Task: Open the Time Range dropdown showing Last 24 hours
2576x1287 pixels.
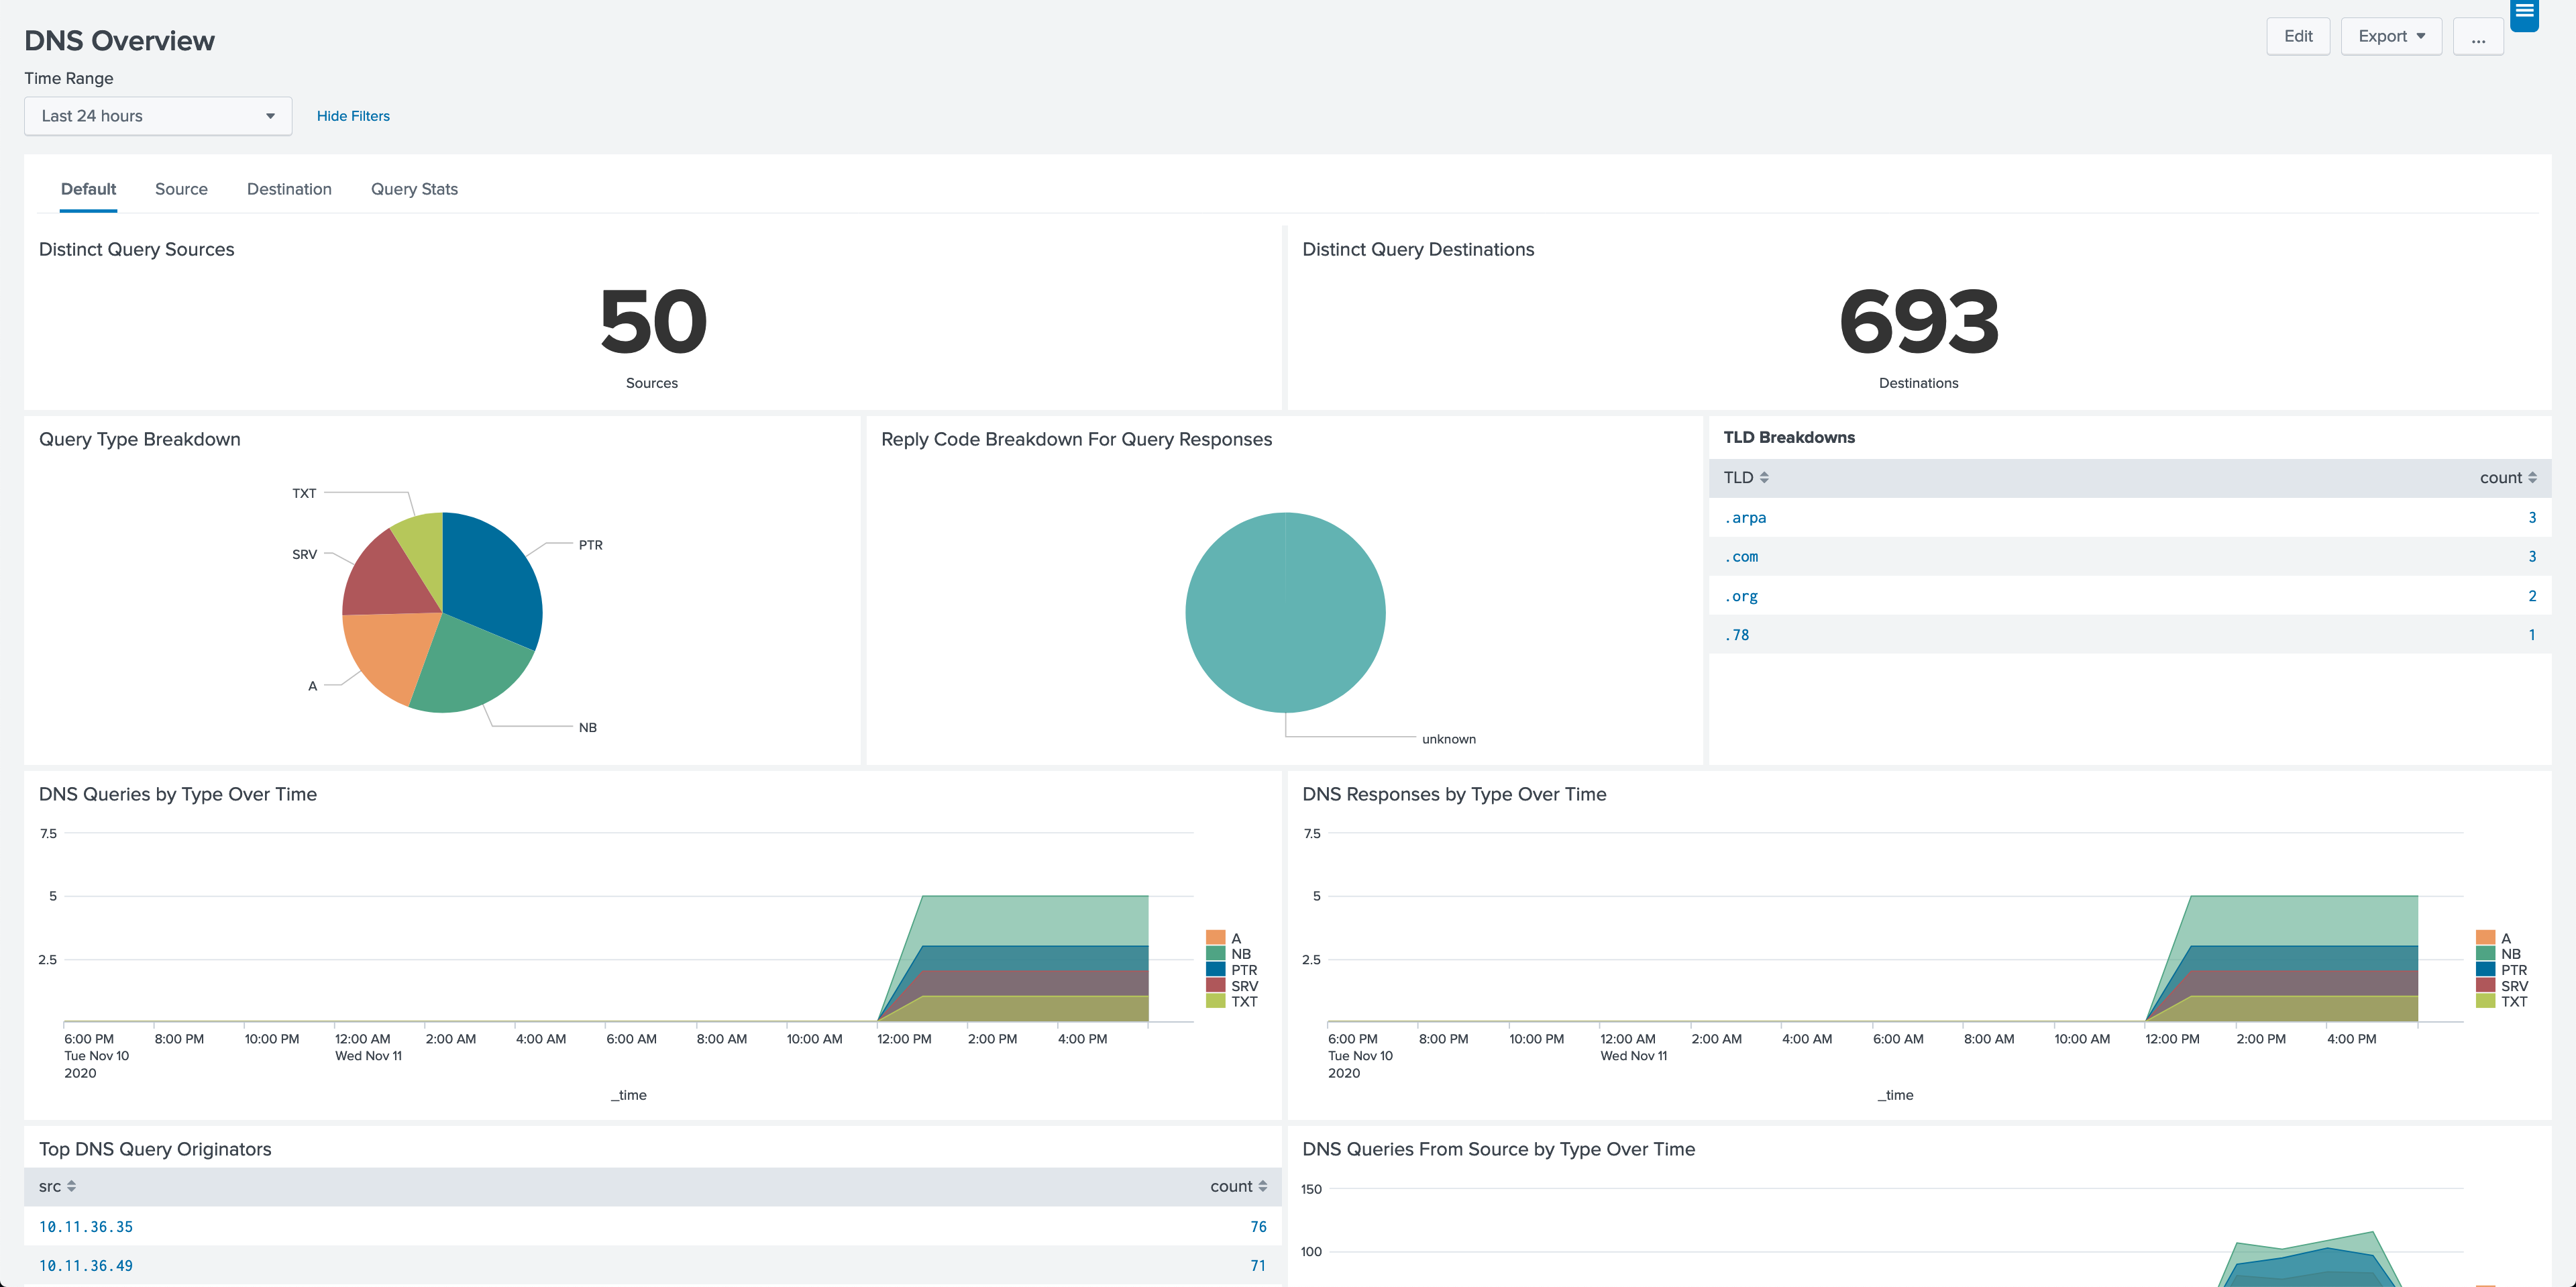Action: click(158, 116)
